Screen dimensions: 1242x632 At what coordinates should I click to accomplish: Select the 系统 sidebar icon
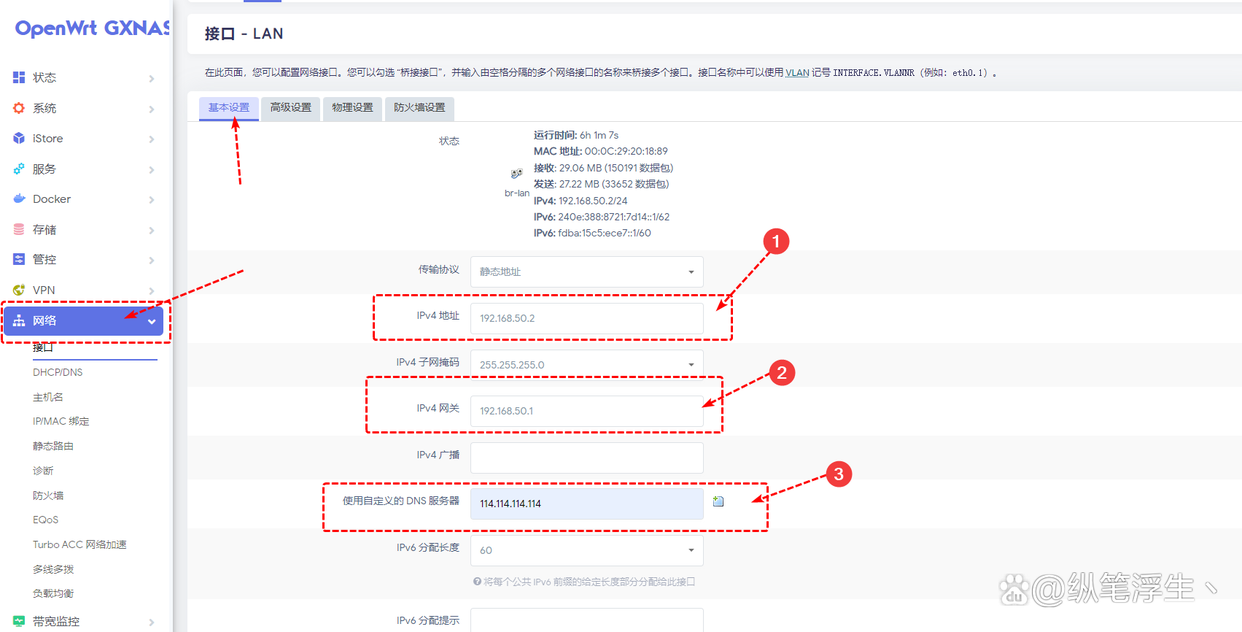click(45, 107)
